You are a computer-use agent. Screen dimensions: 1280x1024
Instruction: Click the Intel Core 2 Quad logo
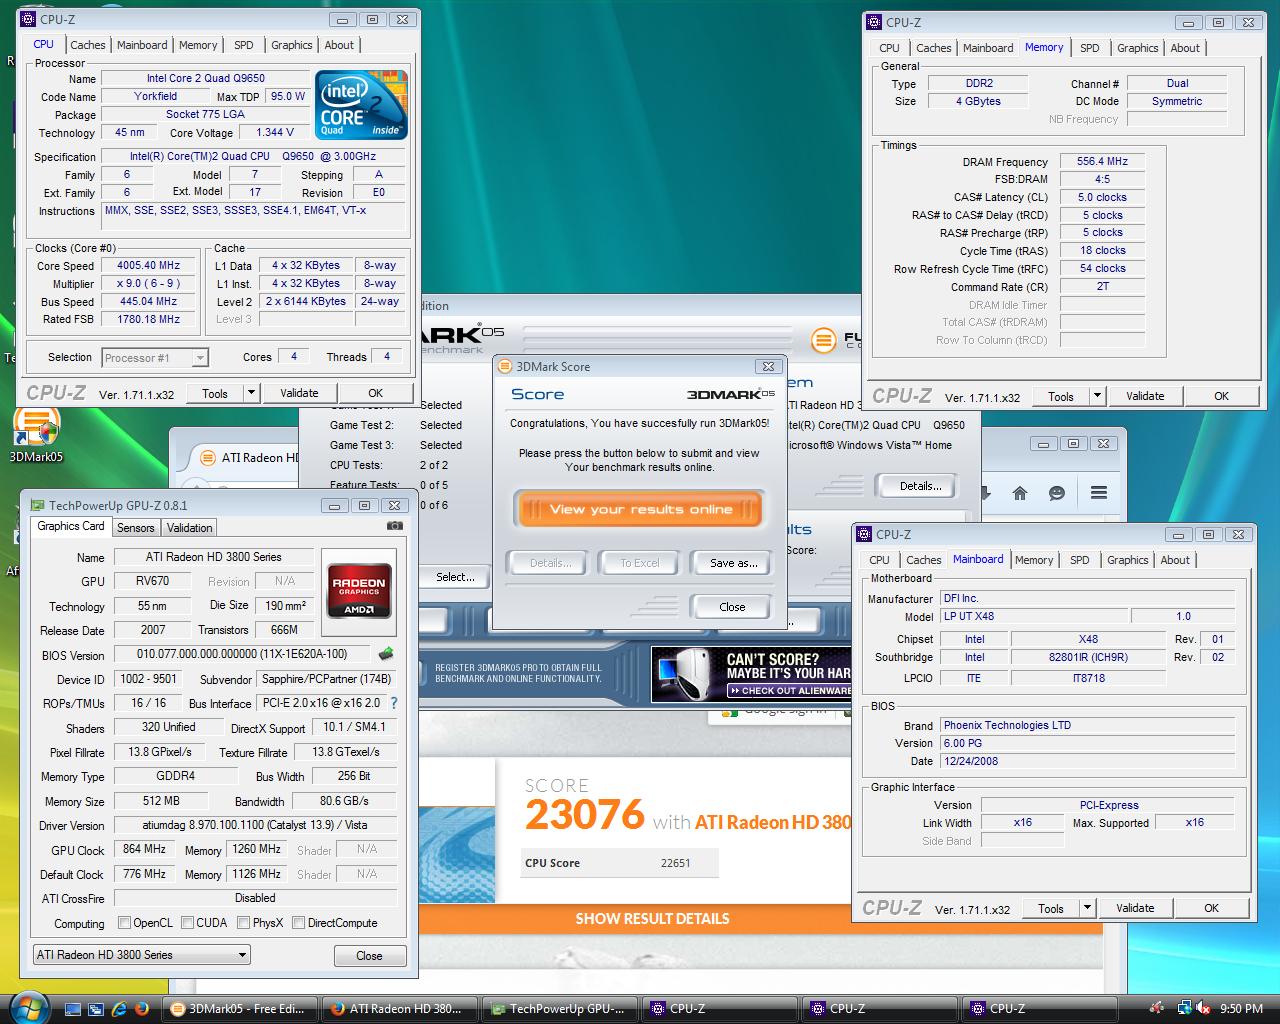pos(361,104)
